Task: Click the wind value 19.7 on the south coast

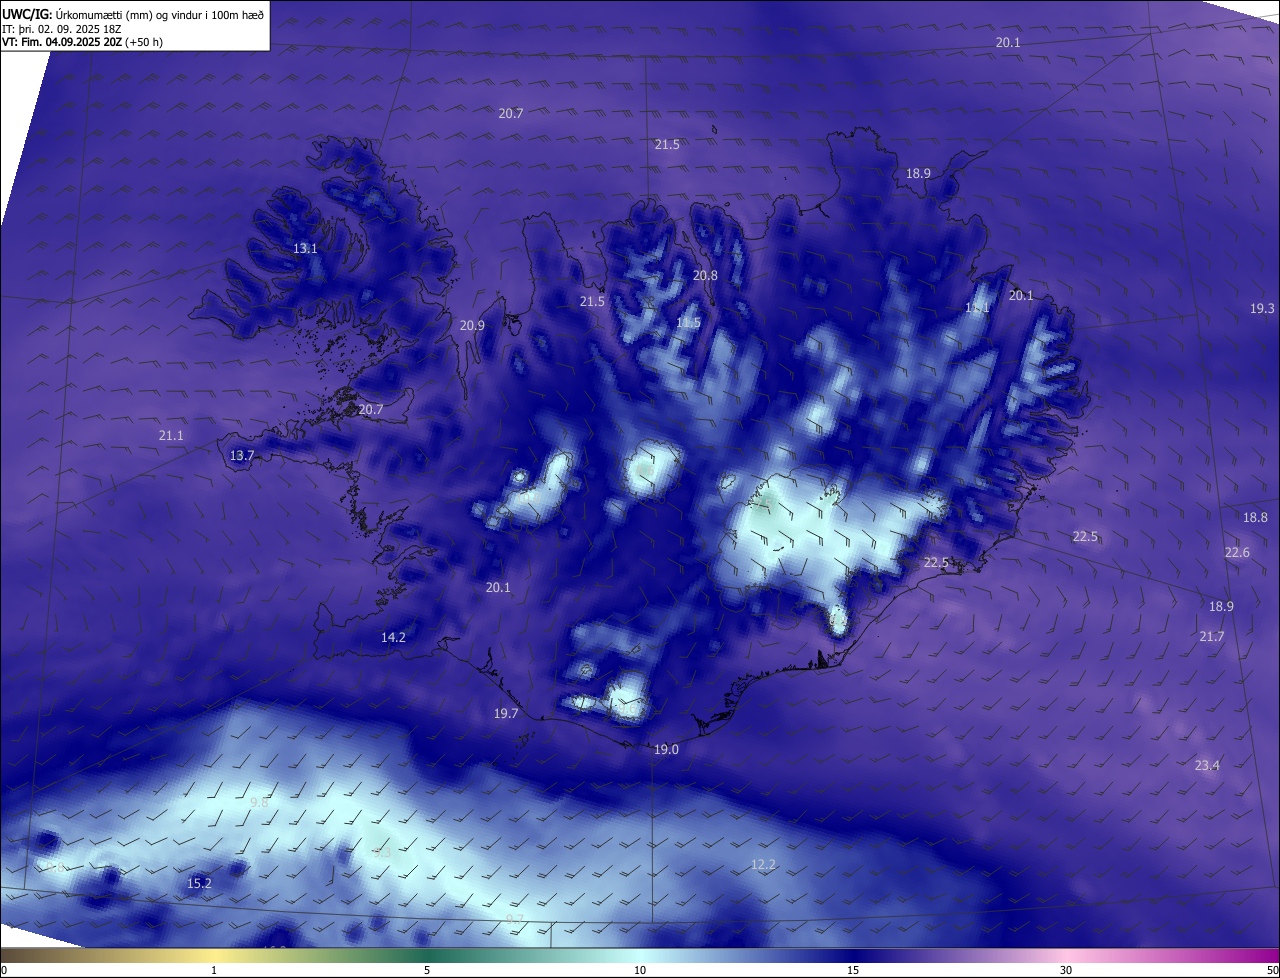Action: point(506,713)
